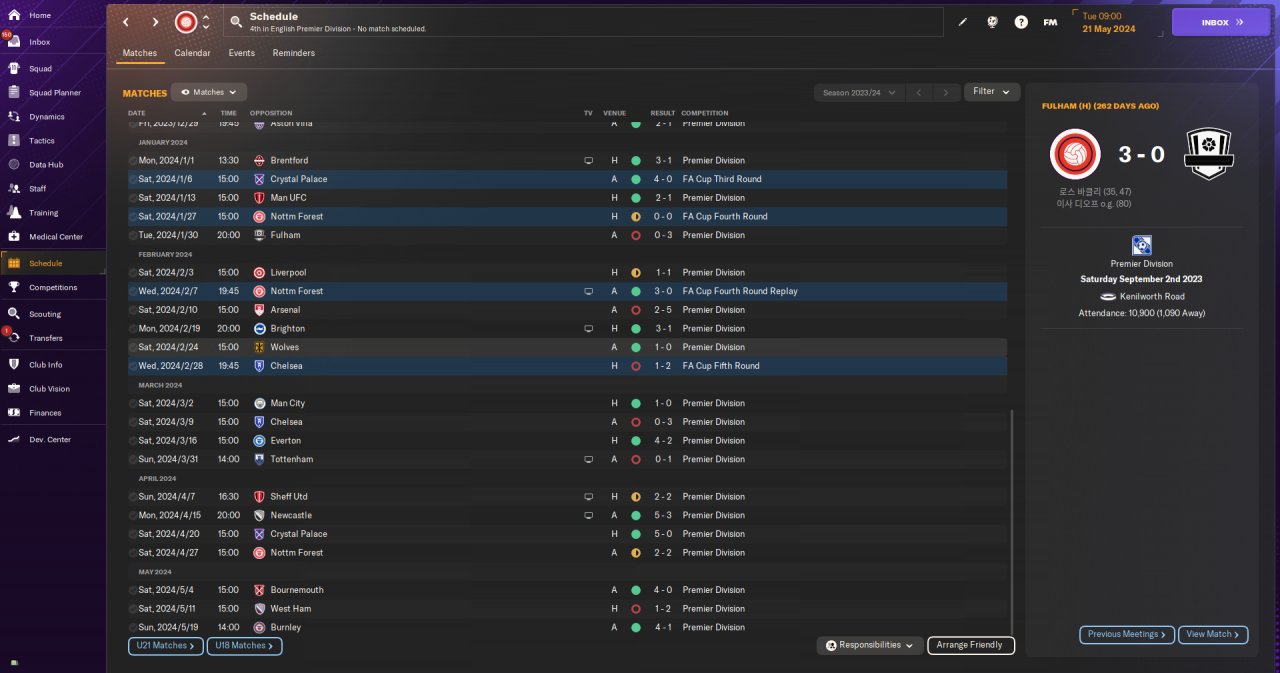Open U21 Matches

pyautogui.click(x=166, y=646)
